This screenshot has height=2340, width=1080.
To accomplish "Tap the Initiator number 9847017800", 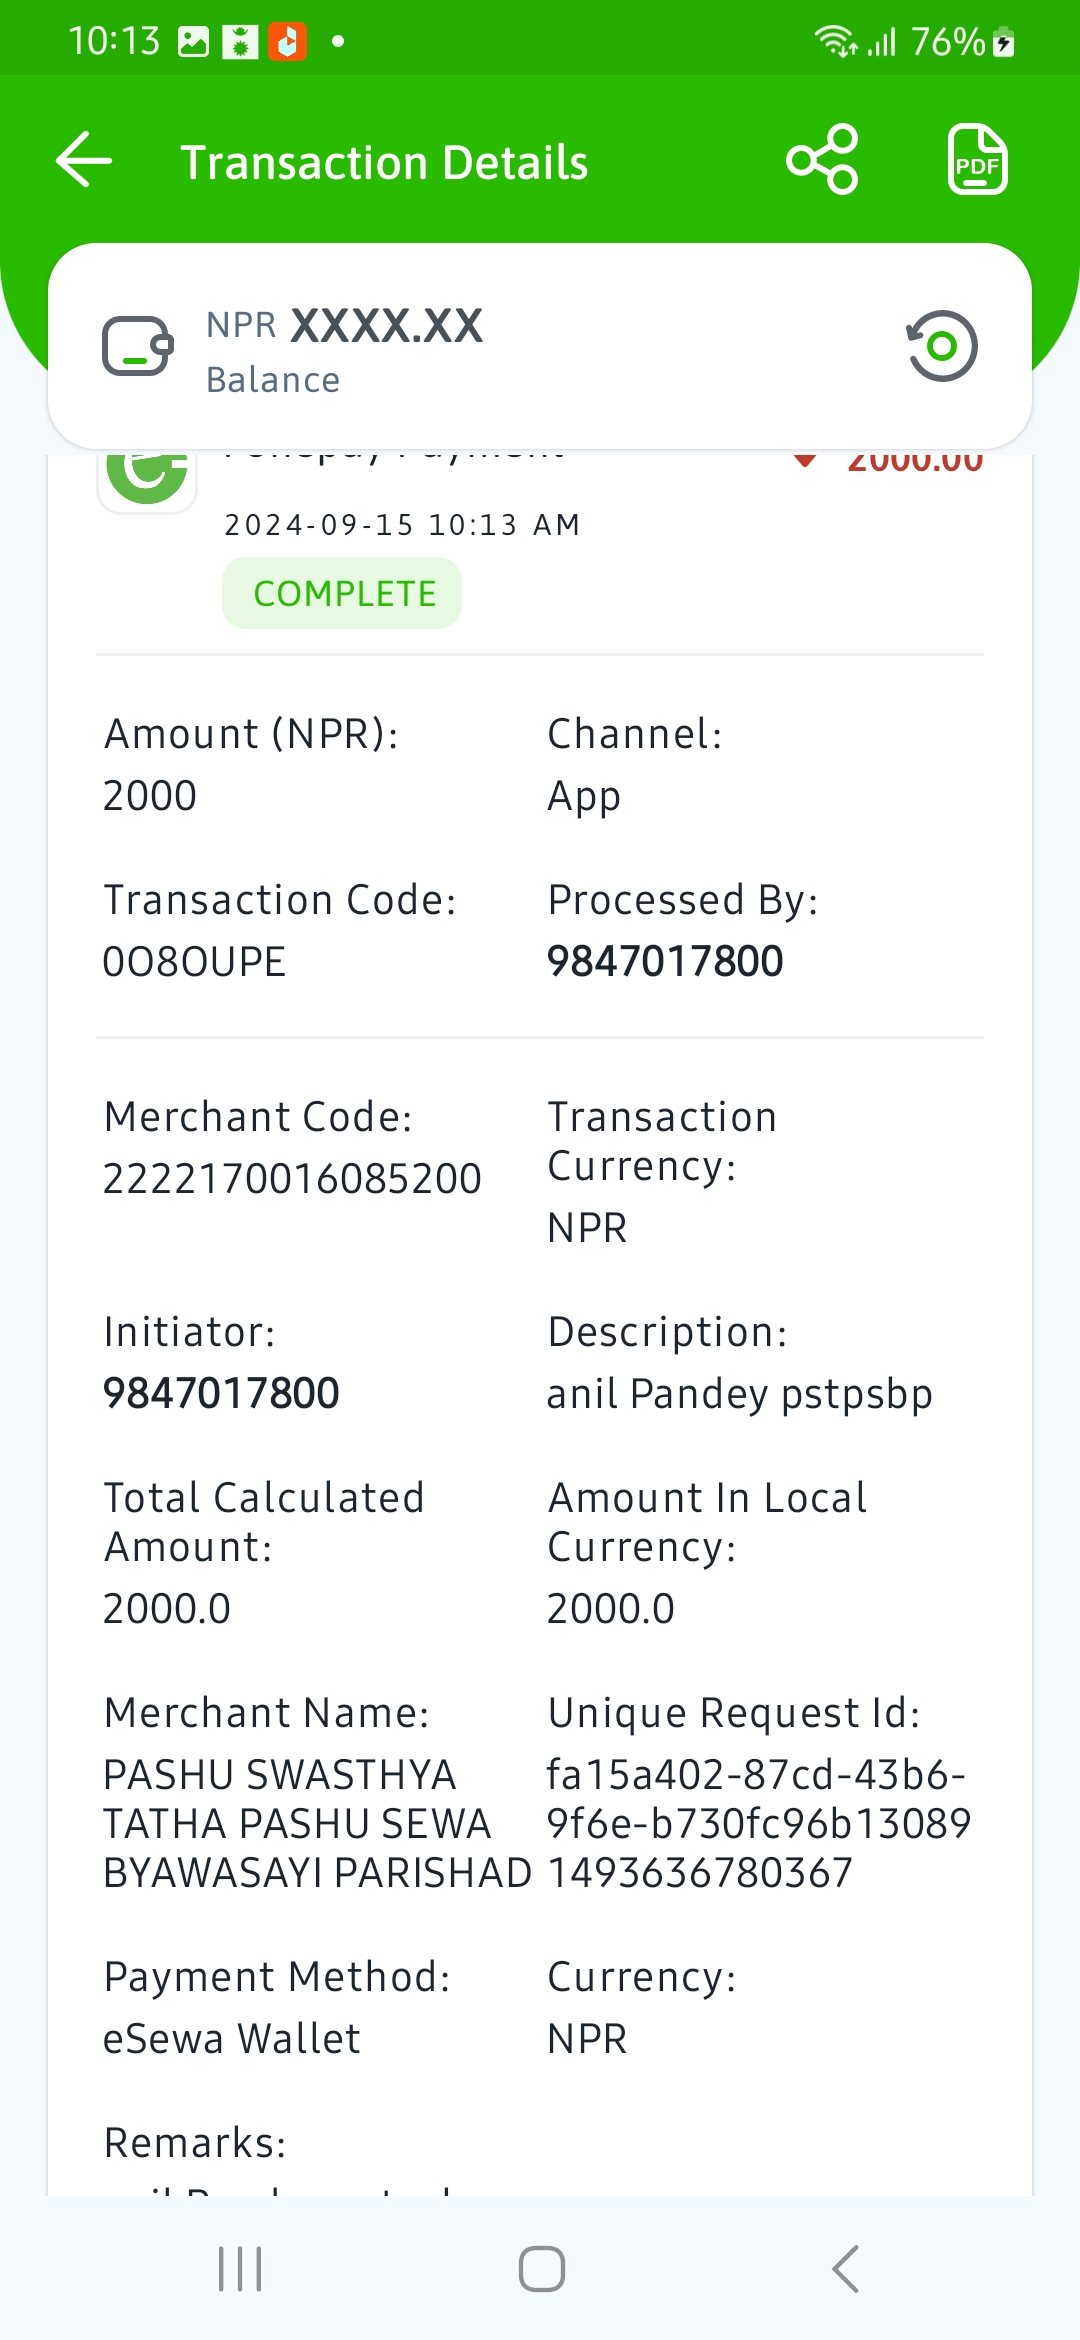I will coord(221,1393).
